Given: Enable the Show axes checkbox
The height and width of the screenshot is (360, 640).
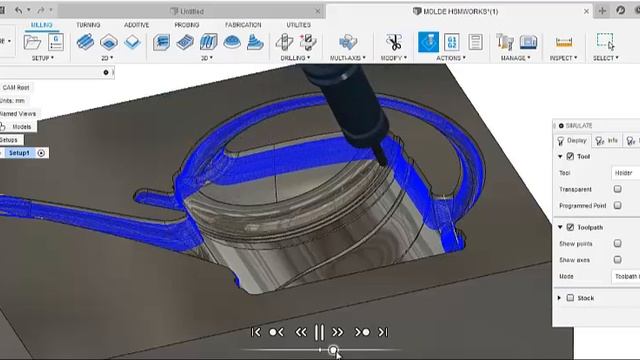Looking at the screenshot, I should [x=618, y=260].
